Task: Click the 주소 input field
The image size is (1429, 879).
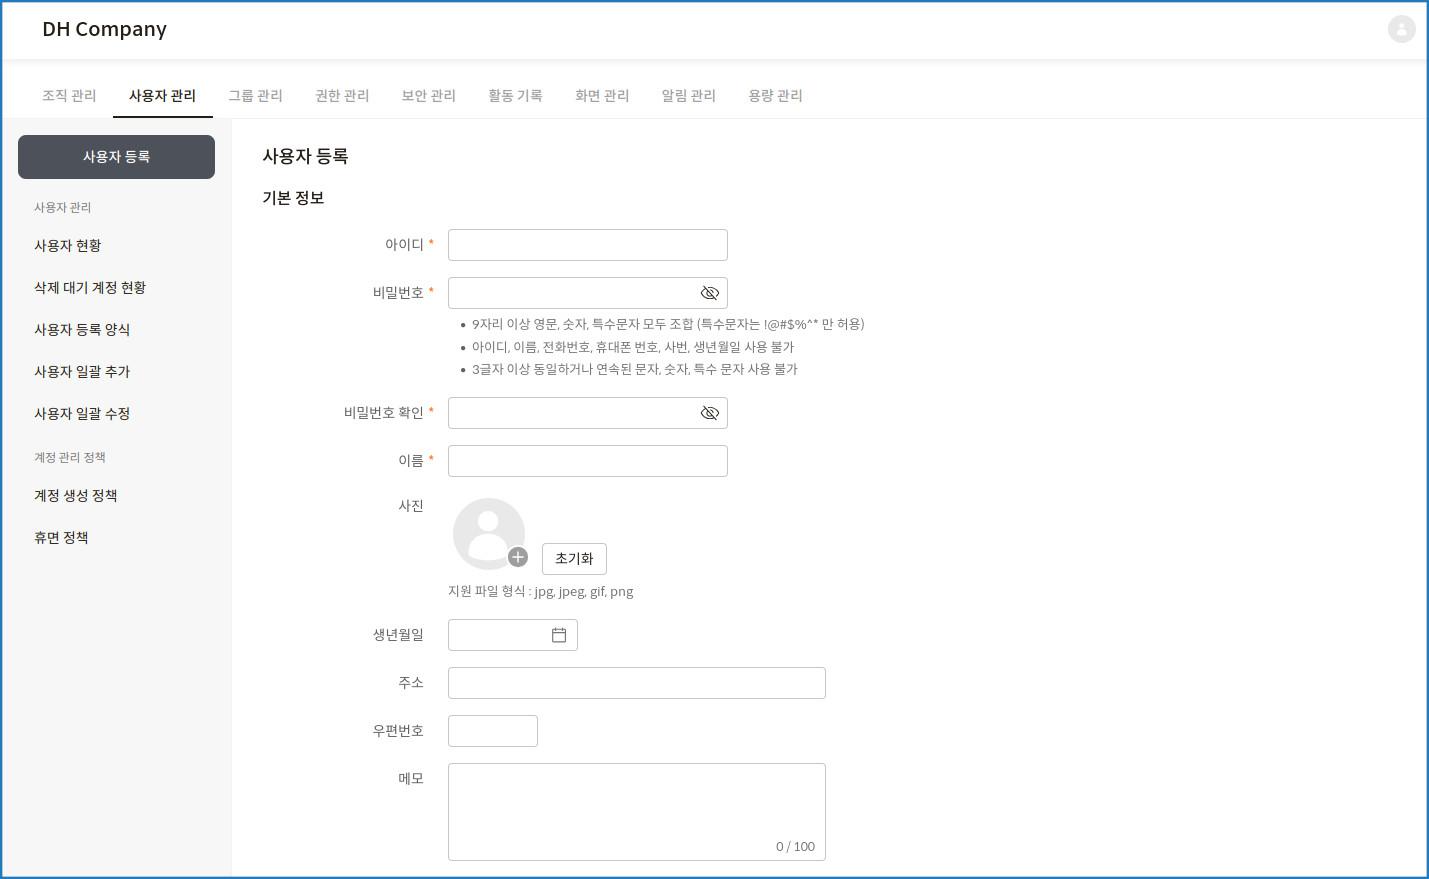Action: pyautogui.click(x=637, y=683)
